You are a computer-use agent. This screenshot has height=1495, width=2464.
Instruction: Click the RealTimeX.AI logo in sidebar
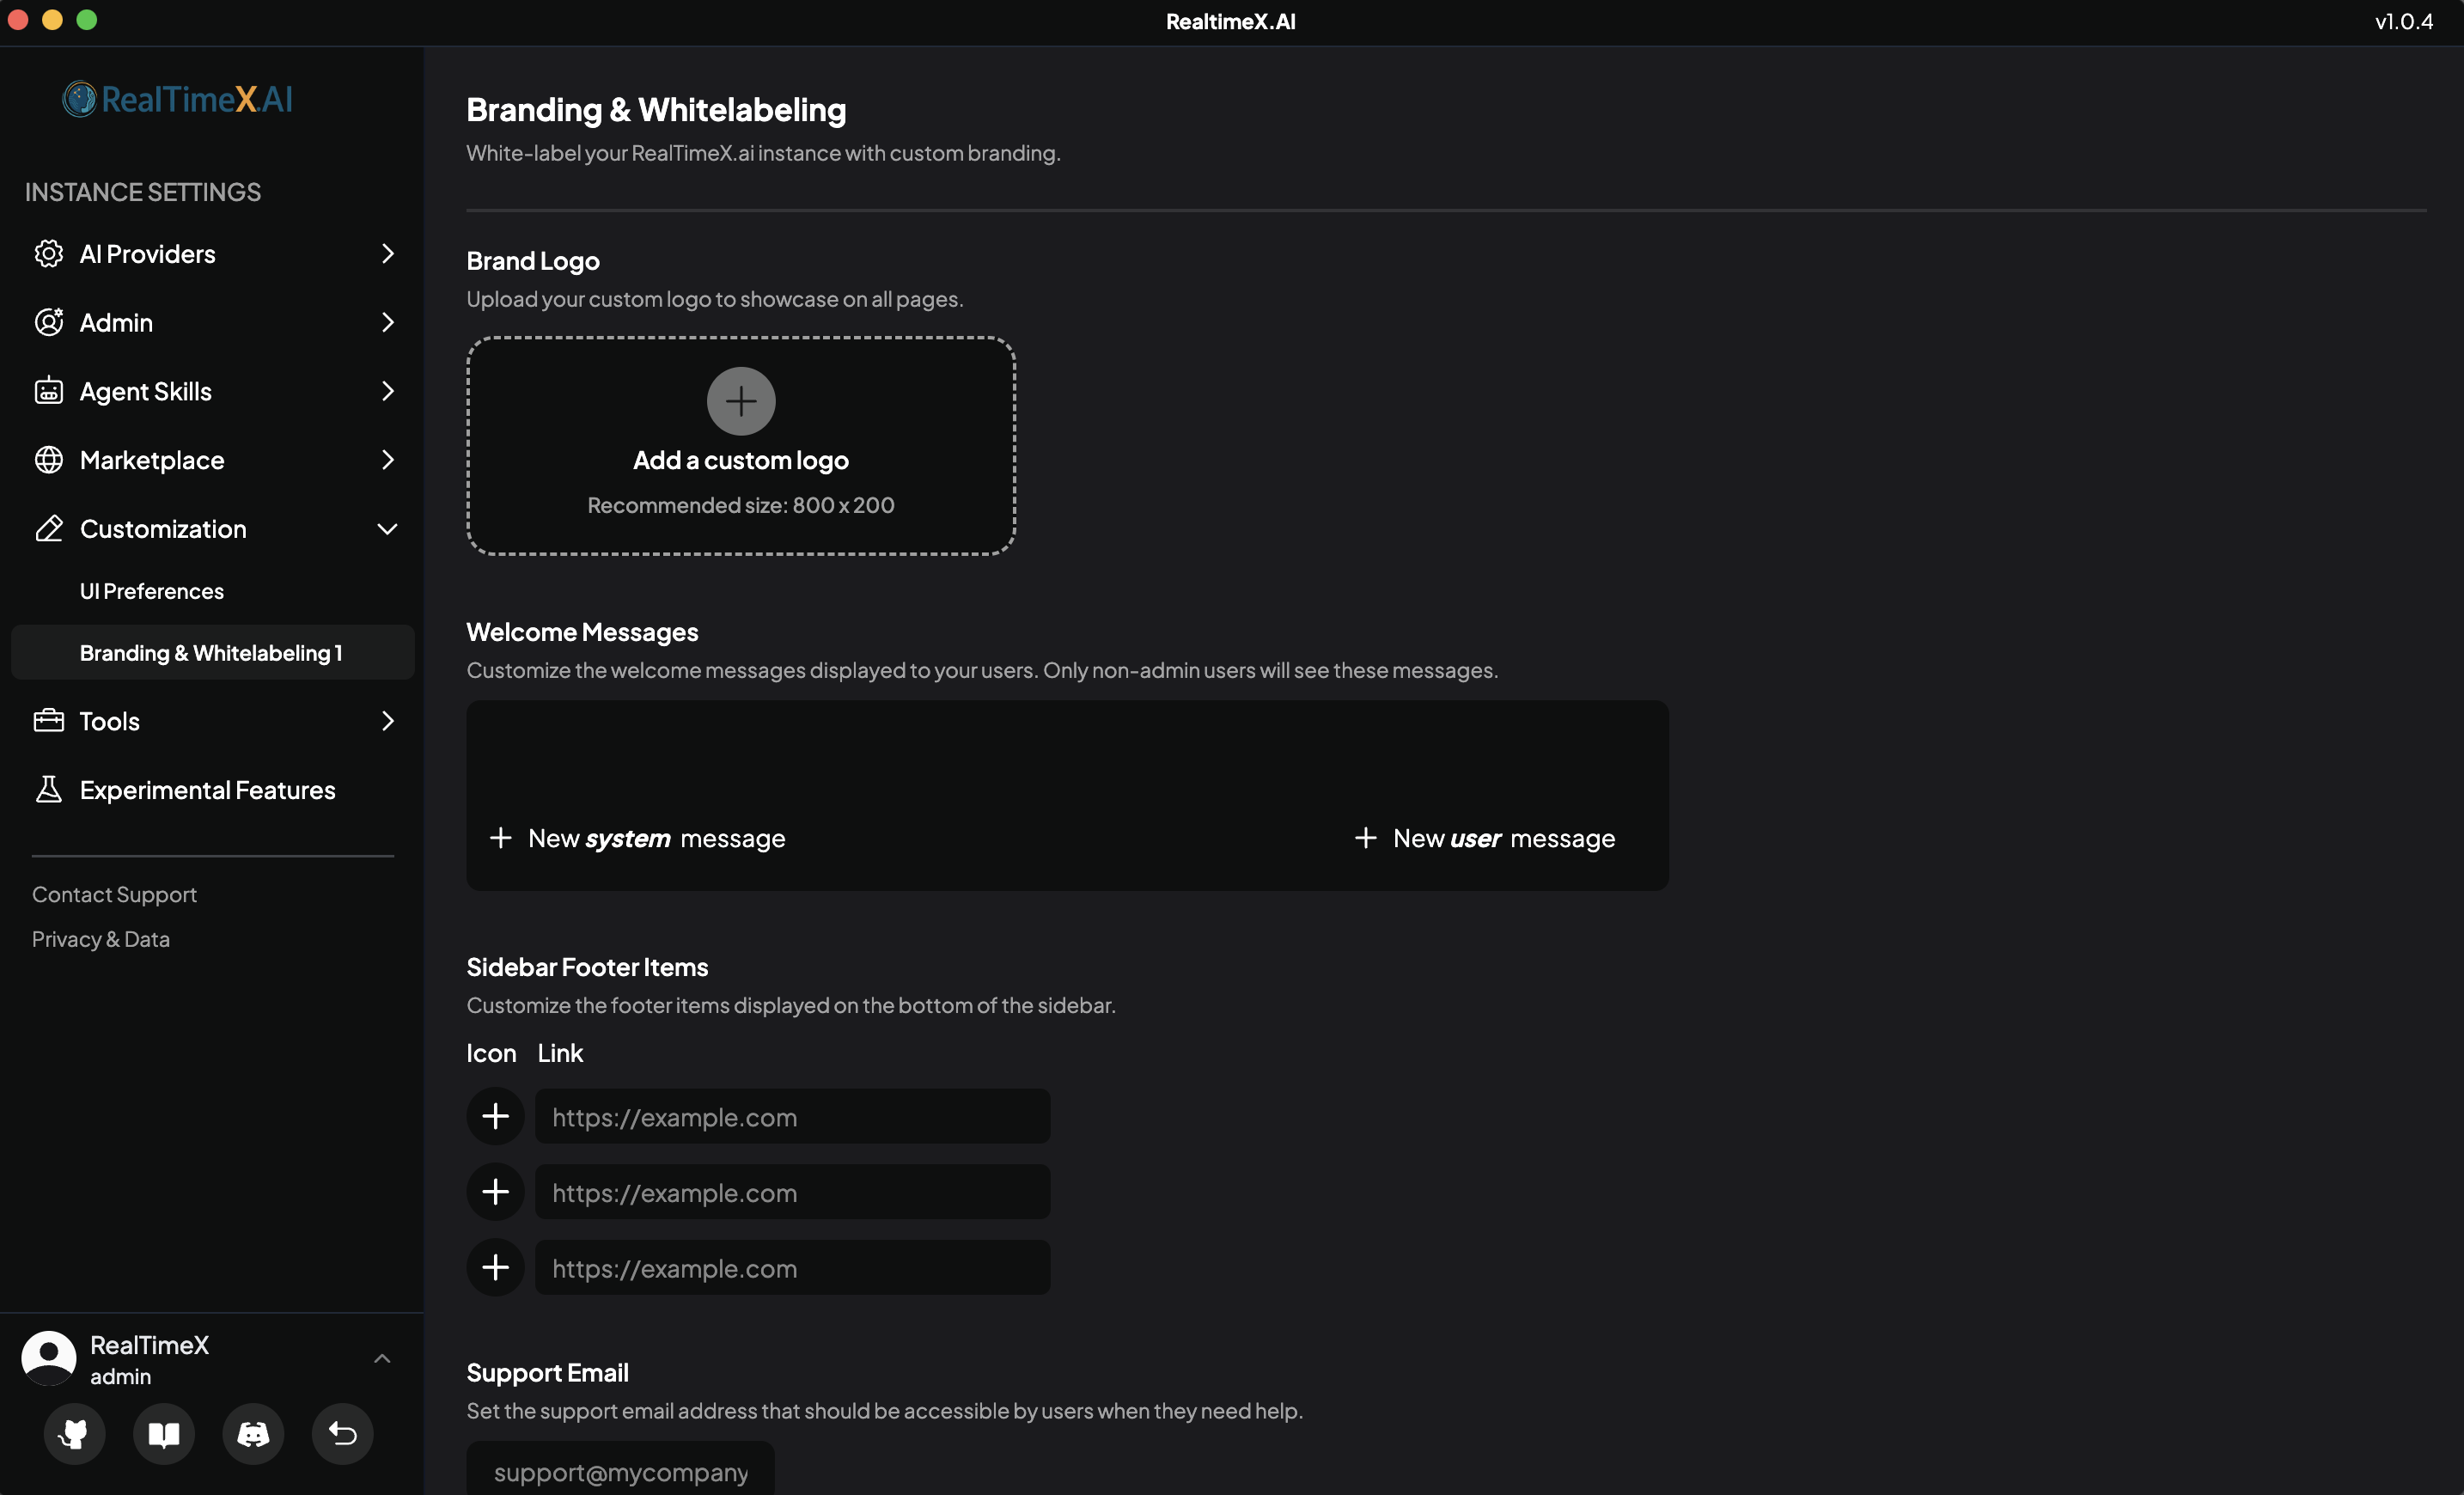click(x=178, y=99)
